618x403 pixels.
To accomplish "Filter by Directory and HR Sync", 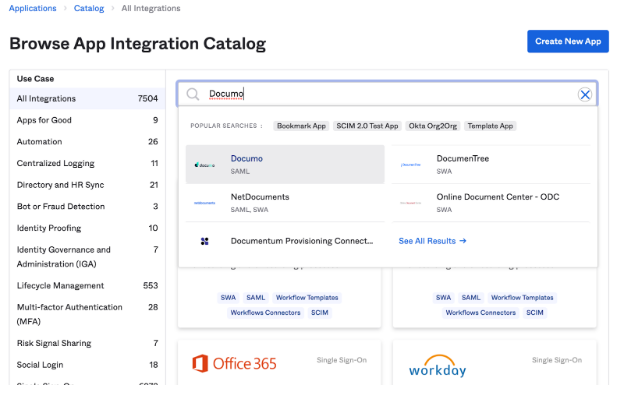I will point(87,185).
